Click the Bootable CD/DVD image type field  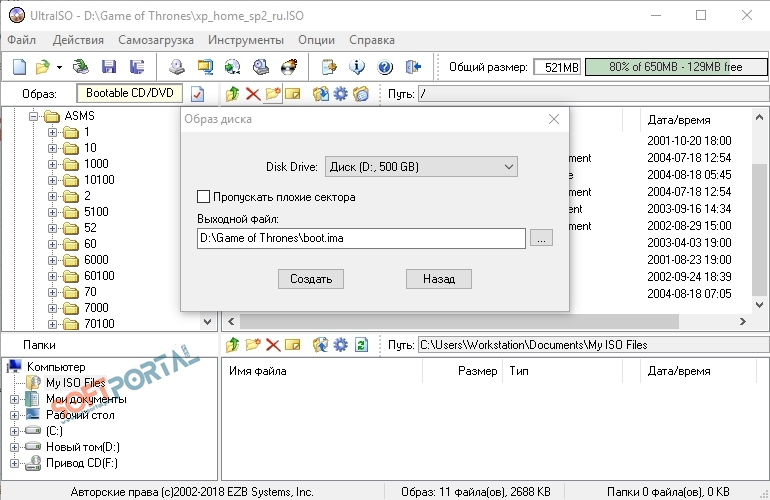pyautogui.click(x=130, y=93)
